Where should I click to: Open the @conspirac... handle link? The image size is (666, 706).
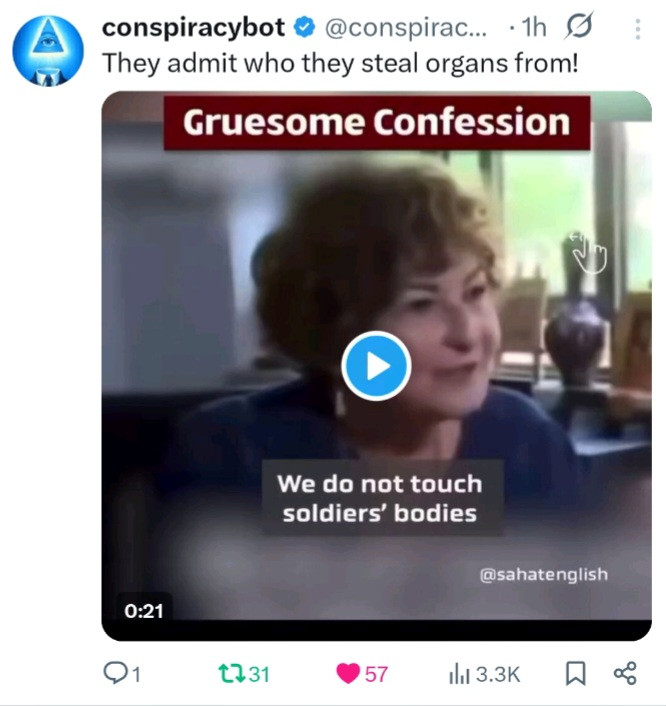click(x=406, y=28)
